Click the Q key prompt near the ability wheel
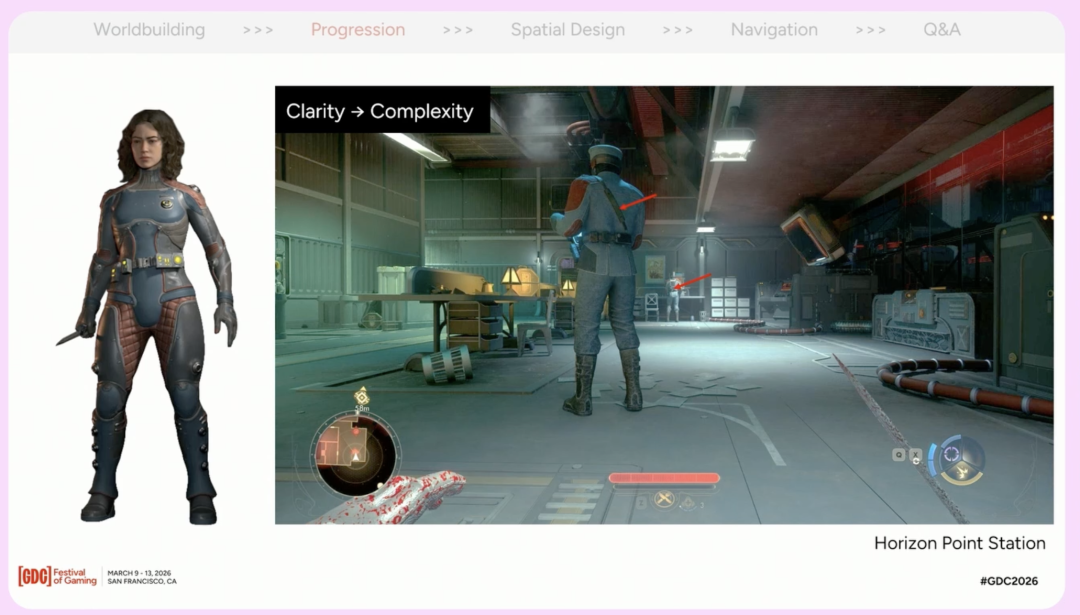This screenshot has height=615, width=1080. [x=899, y=455]
